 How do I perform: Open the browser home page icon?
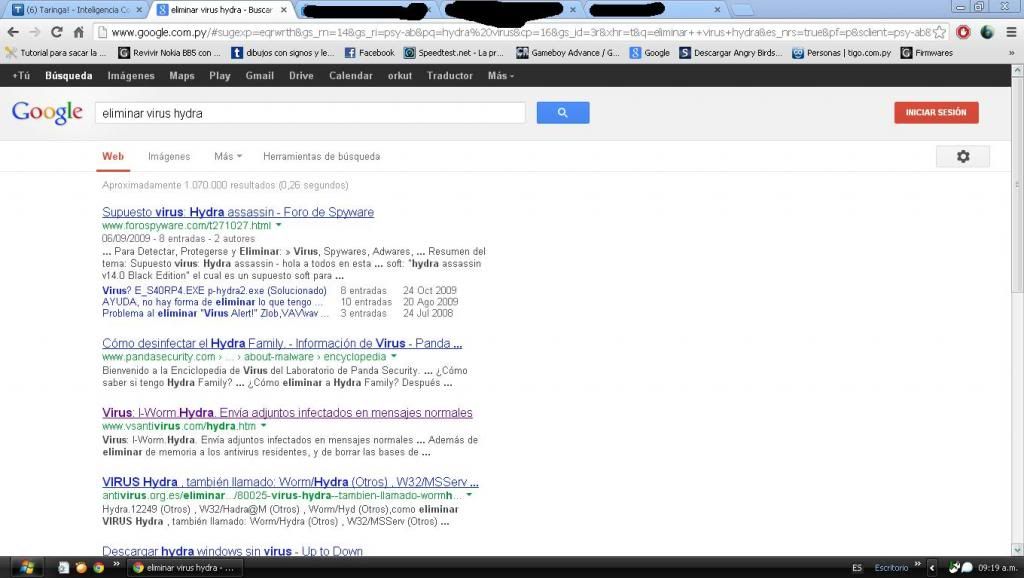(x=78, y=32)
